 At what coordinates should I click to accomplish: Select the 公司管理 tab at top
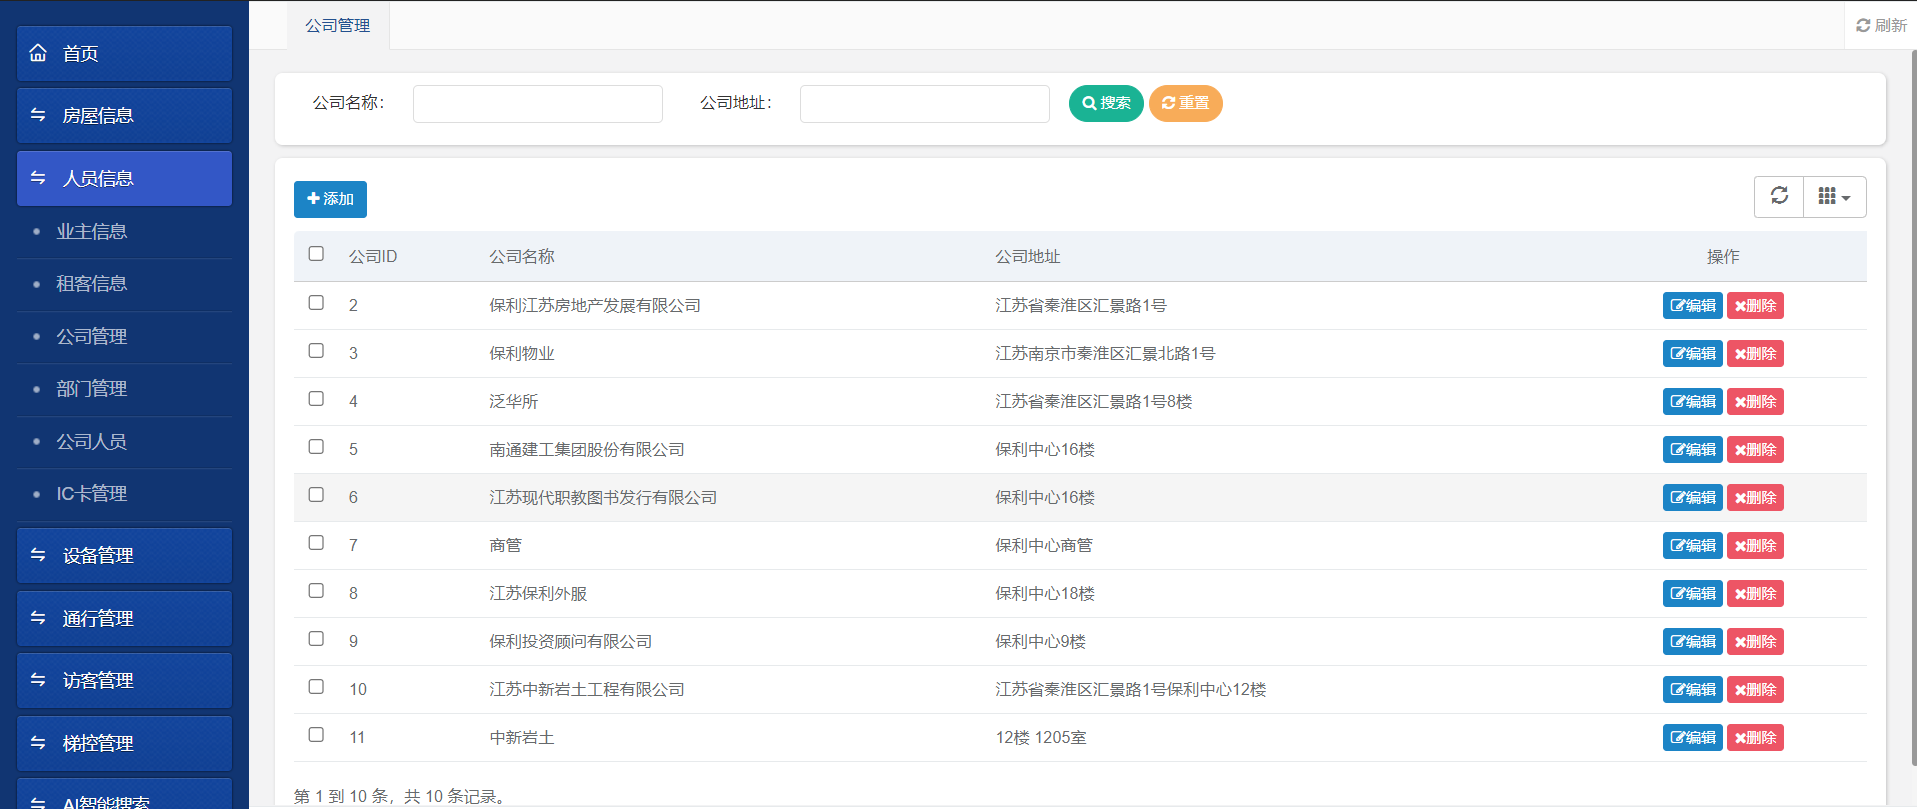click(338, 26)
